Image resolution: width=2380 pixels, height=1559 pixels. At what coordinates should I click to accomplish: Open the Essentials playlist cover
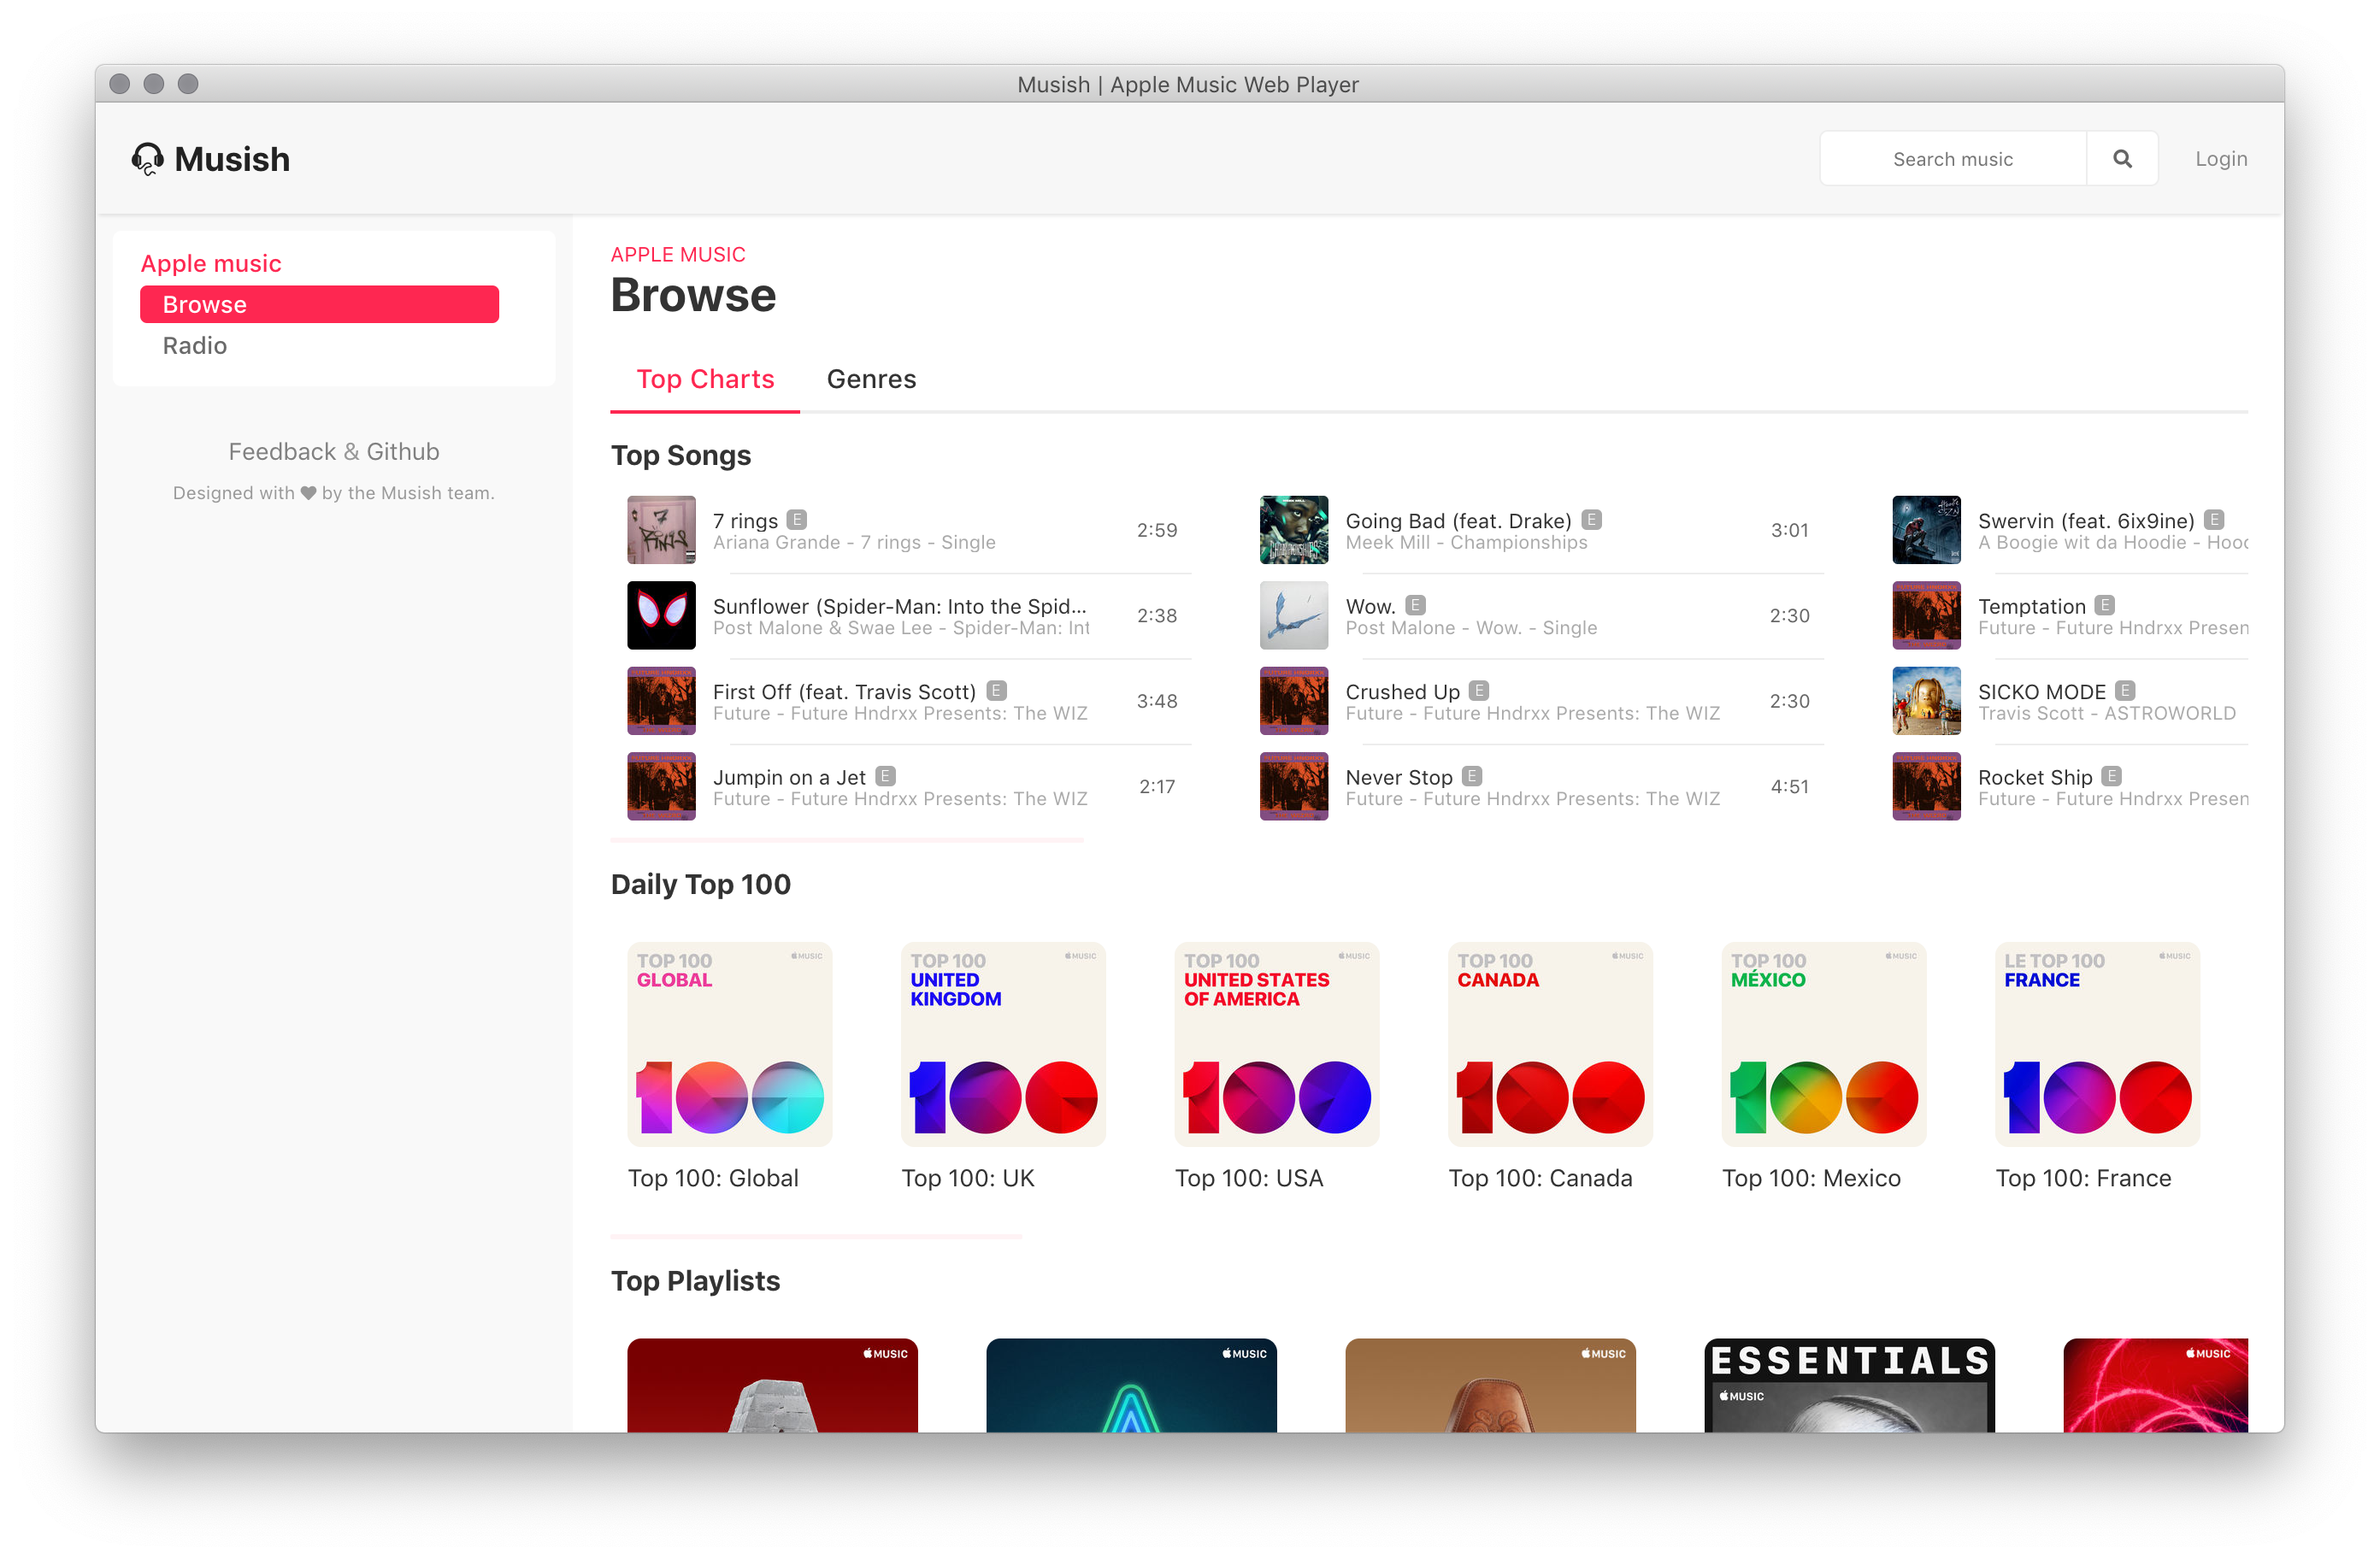tap(1848, 1385)
